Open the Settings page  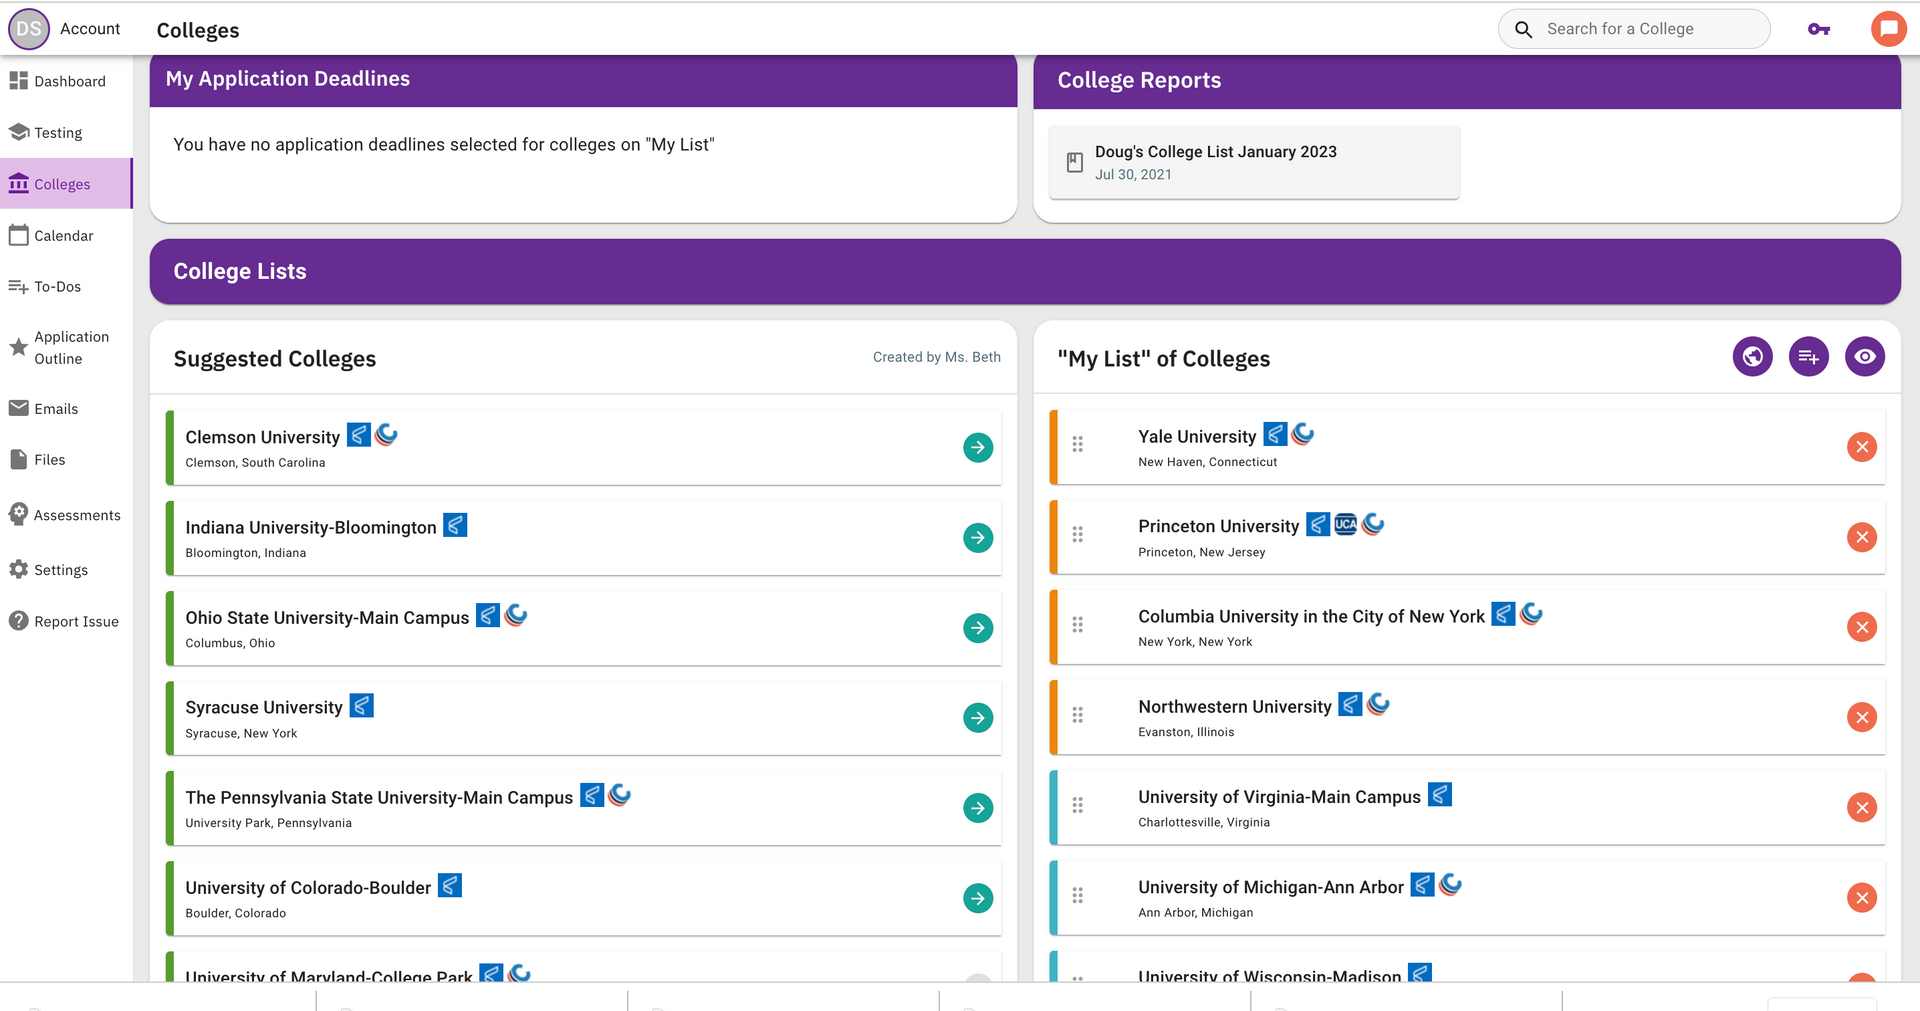coord(60,570)
